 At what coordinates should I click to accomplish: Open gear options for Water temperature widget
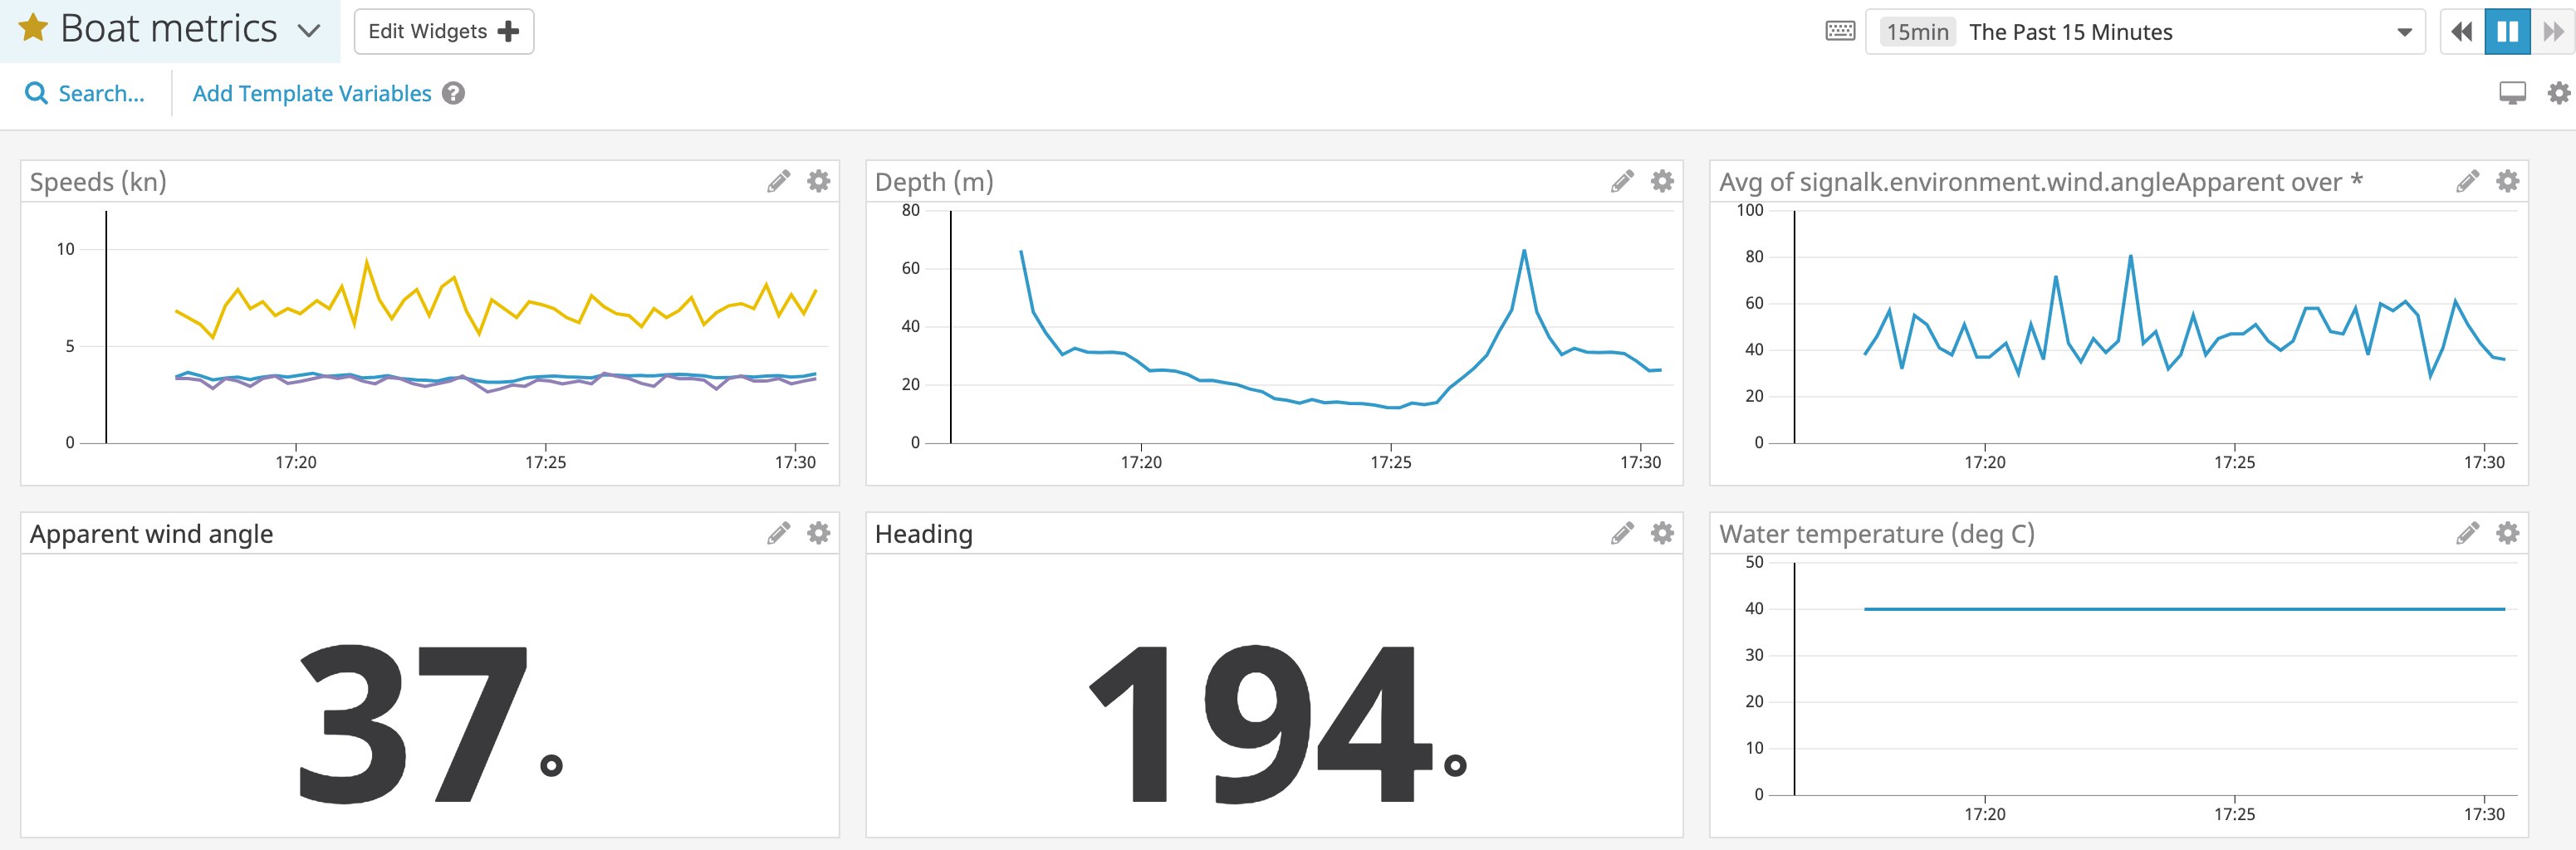[x=2507, y=533]
